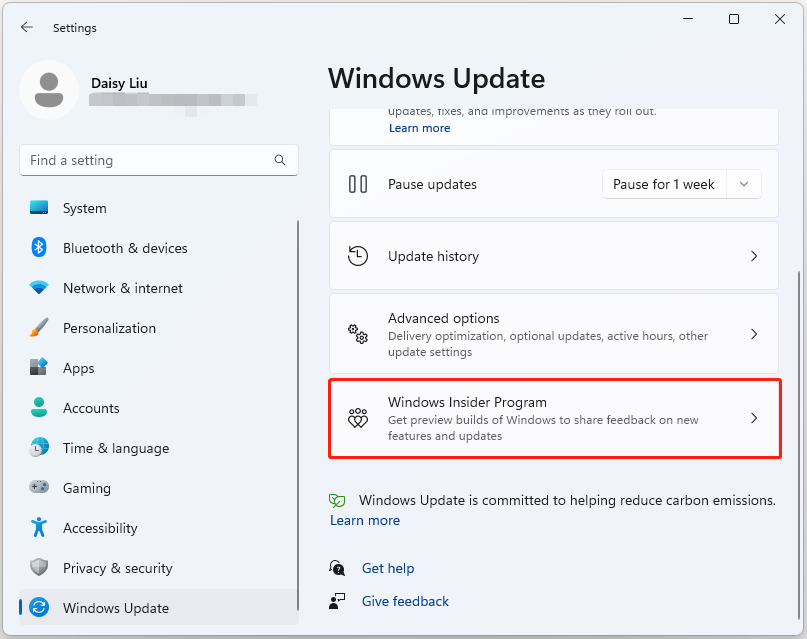
Task: Click Give feedback
Action: (x=404, y=601)
